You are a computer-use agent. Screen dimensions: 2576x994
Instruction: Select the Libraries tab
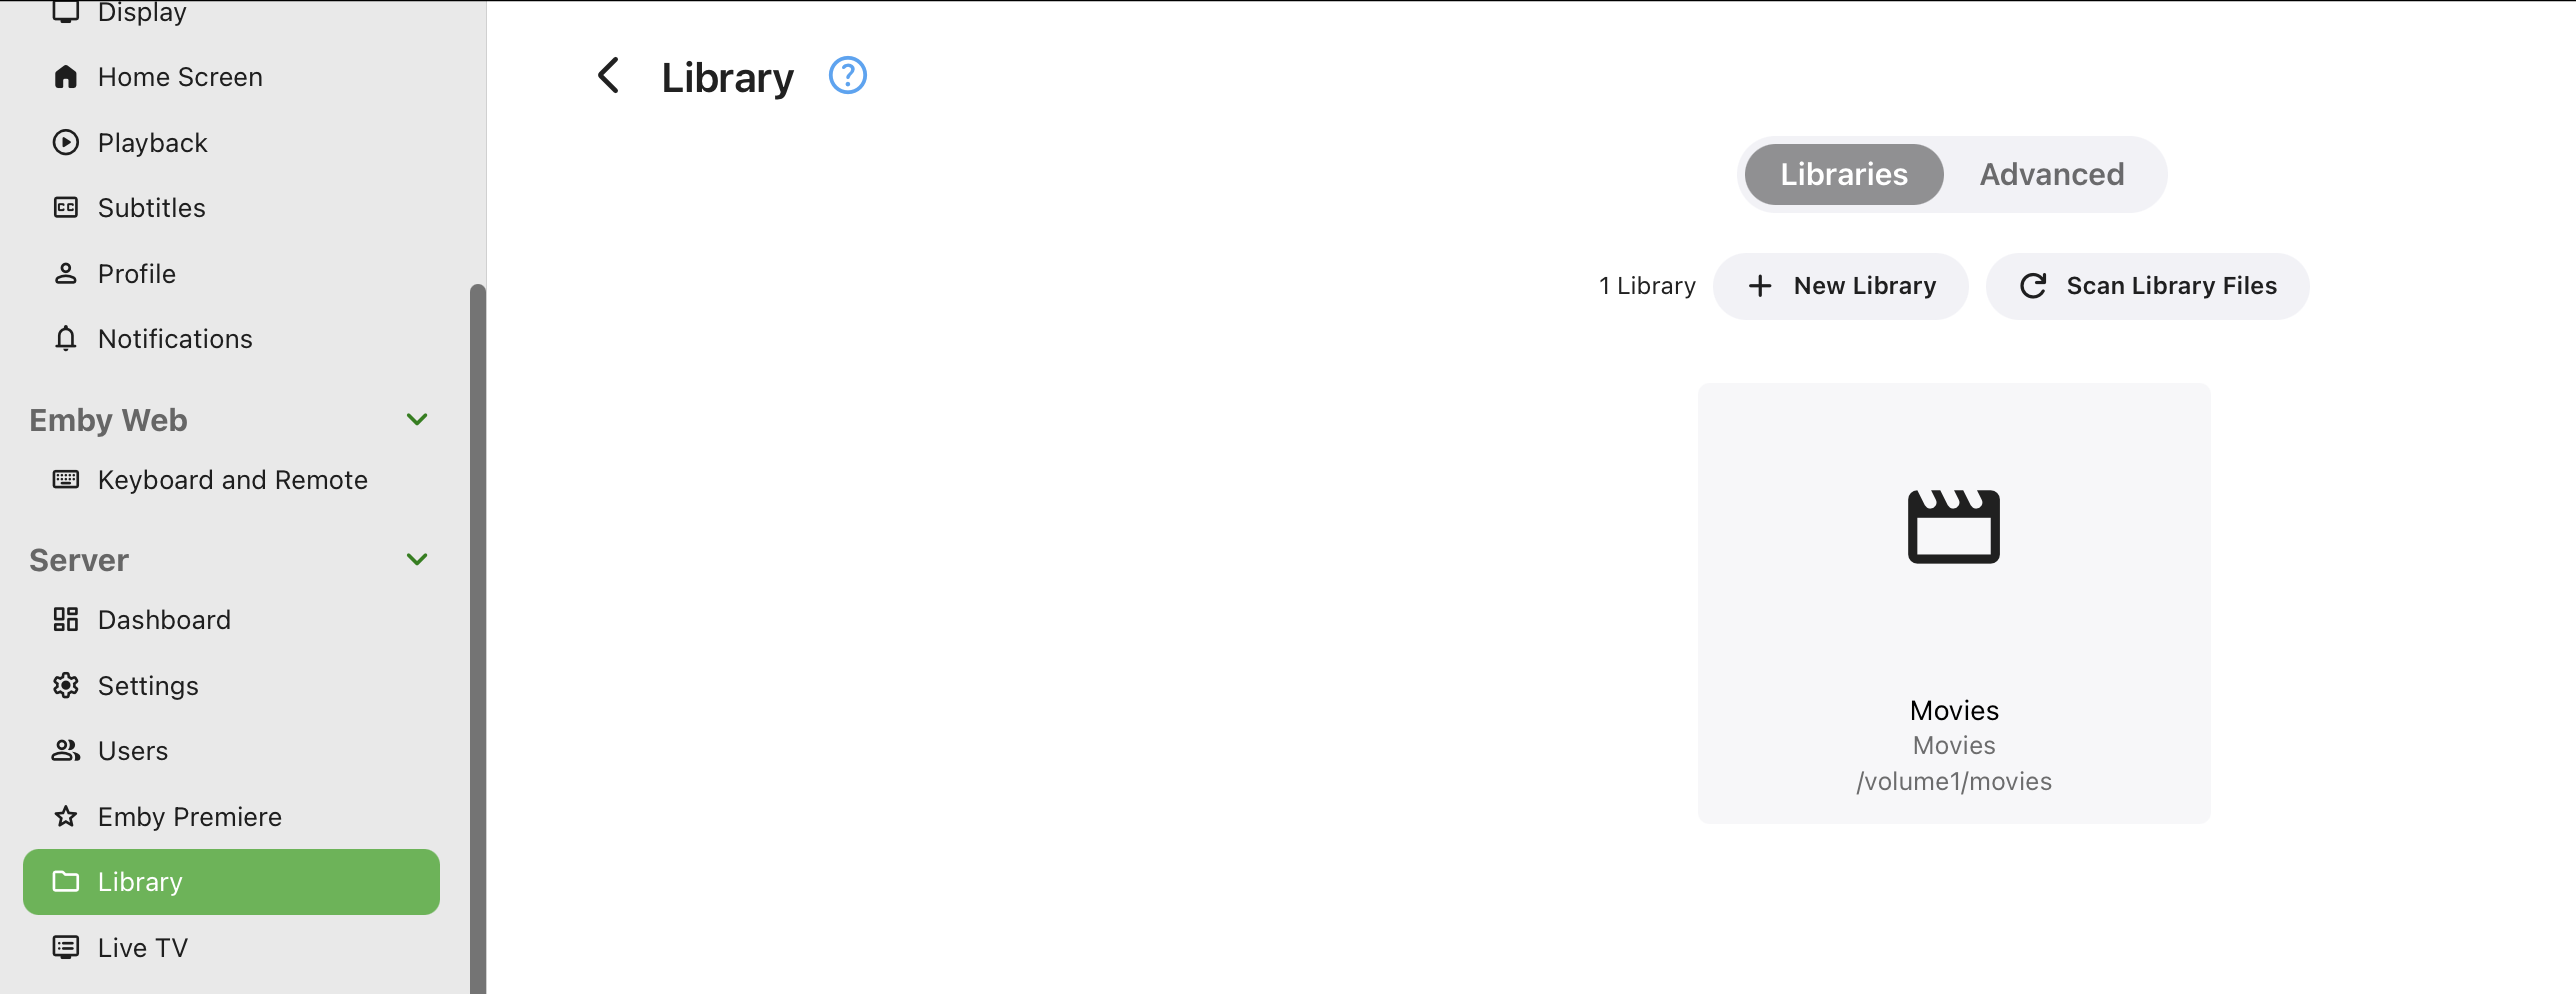point(1844,175)
